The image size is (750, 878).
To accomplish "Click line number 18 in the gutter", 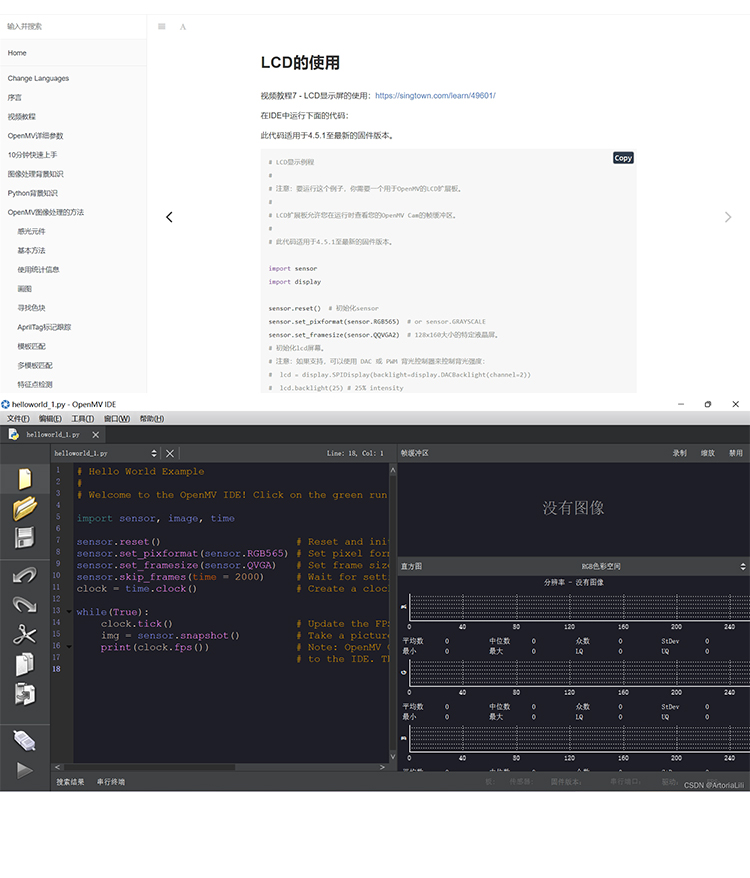I will 57,669.
